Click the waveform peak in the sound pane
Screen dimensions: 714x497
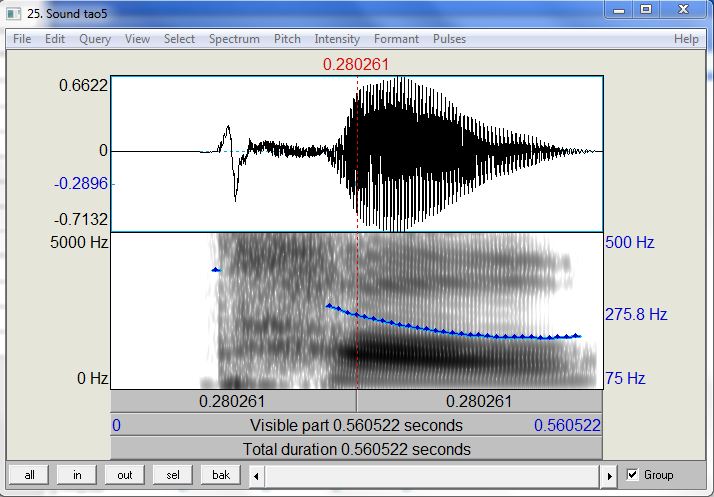click(x=400, y=79)
